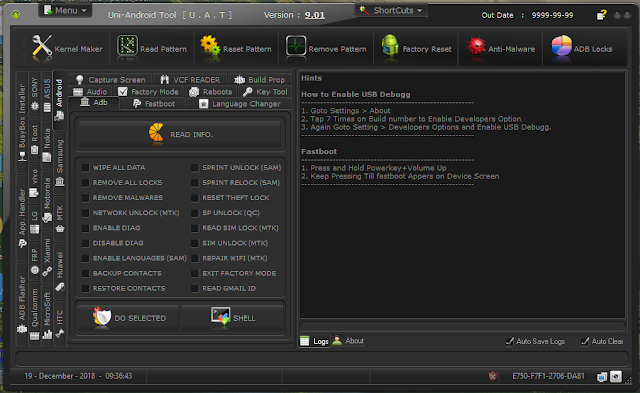Click the Reset Pattern gears icon
Viewport: 640px width, 393px height.
click(210, 45)
